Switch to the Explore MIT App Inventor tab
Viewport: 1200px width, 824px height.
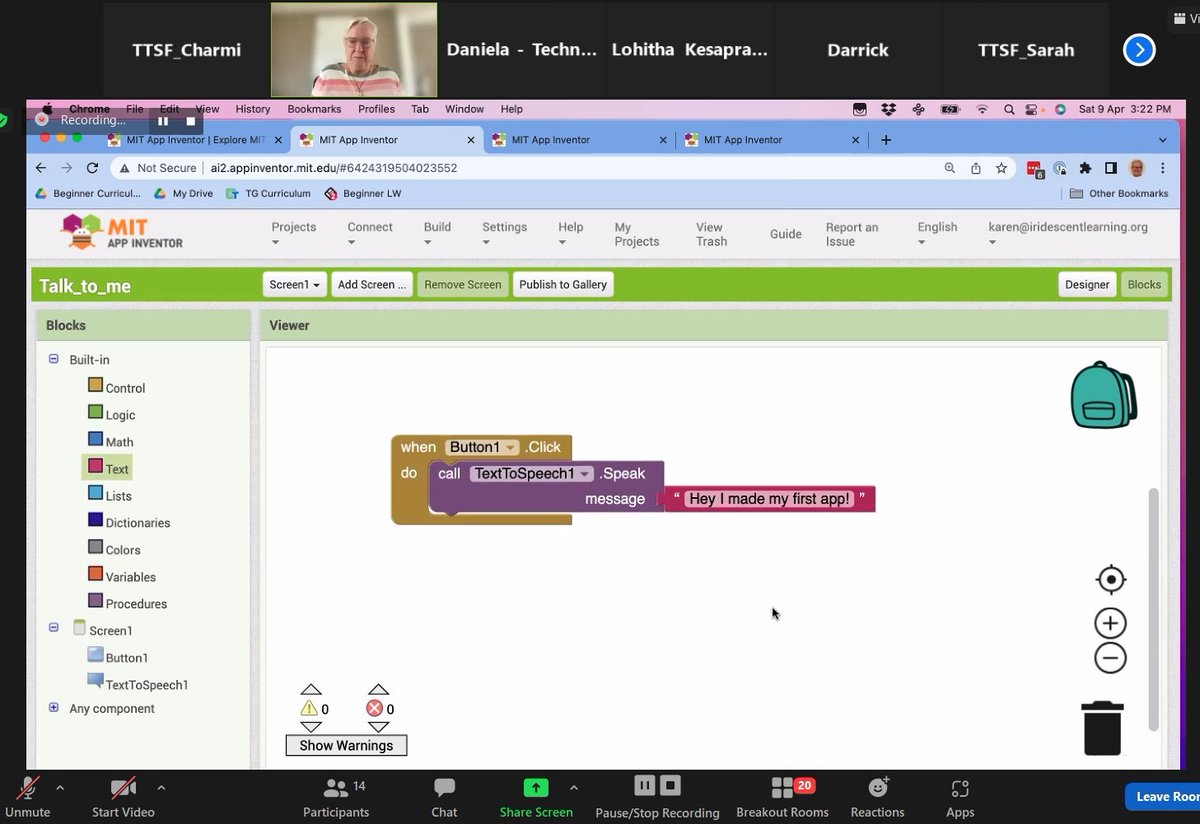coord(196,140)
